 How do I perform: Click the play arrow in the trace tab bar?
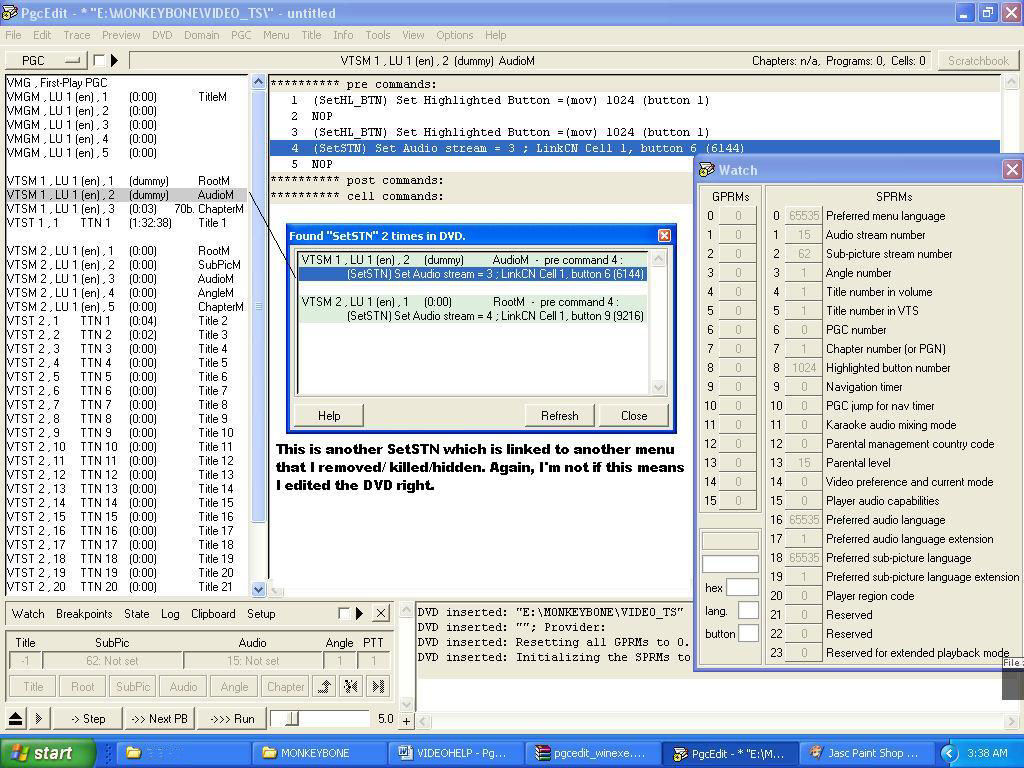pos(359,613)
